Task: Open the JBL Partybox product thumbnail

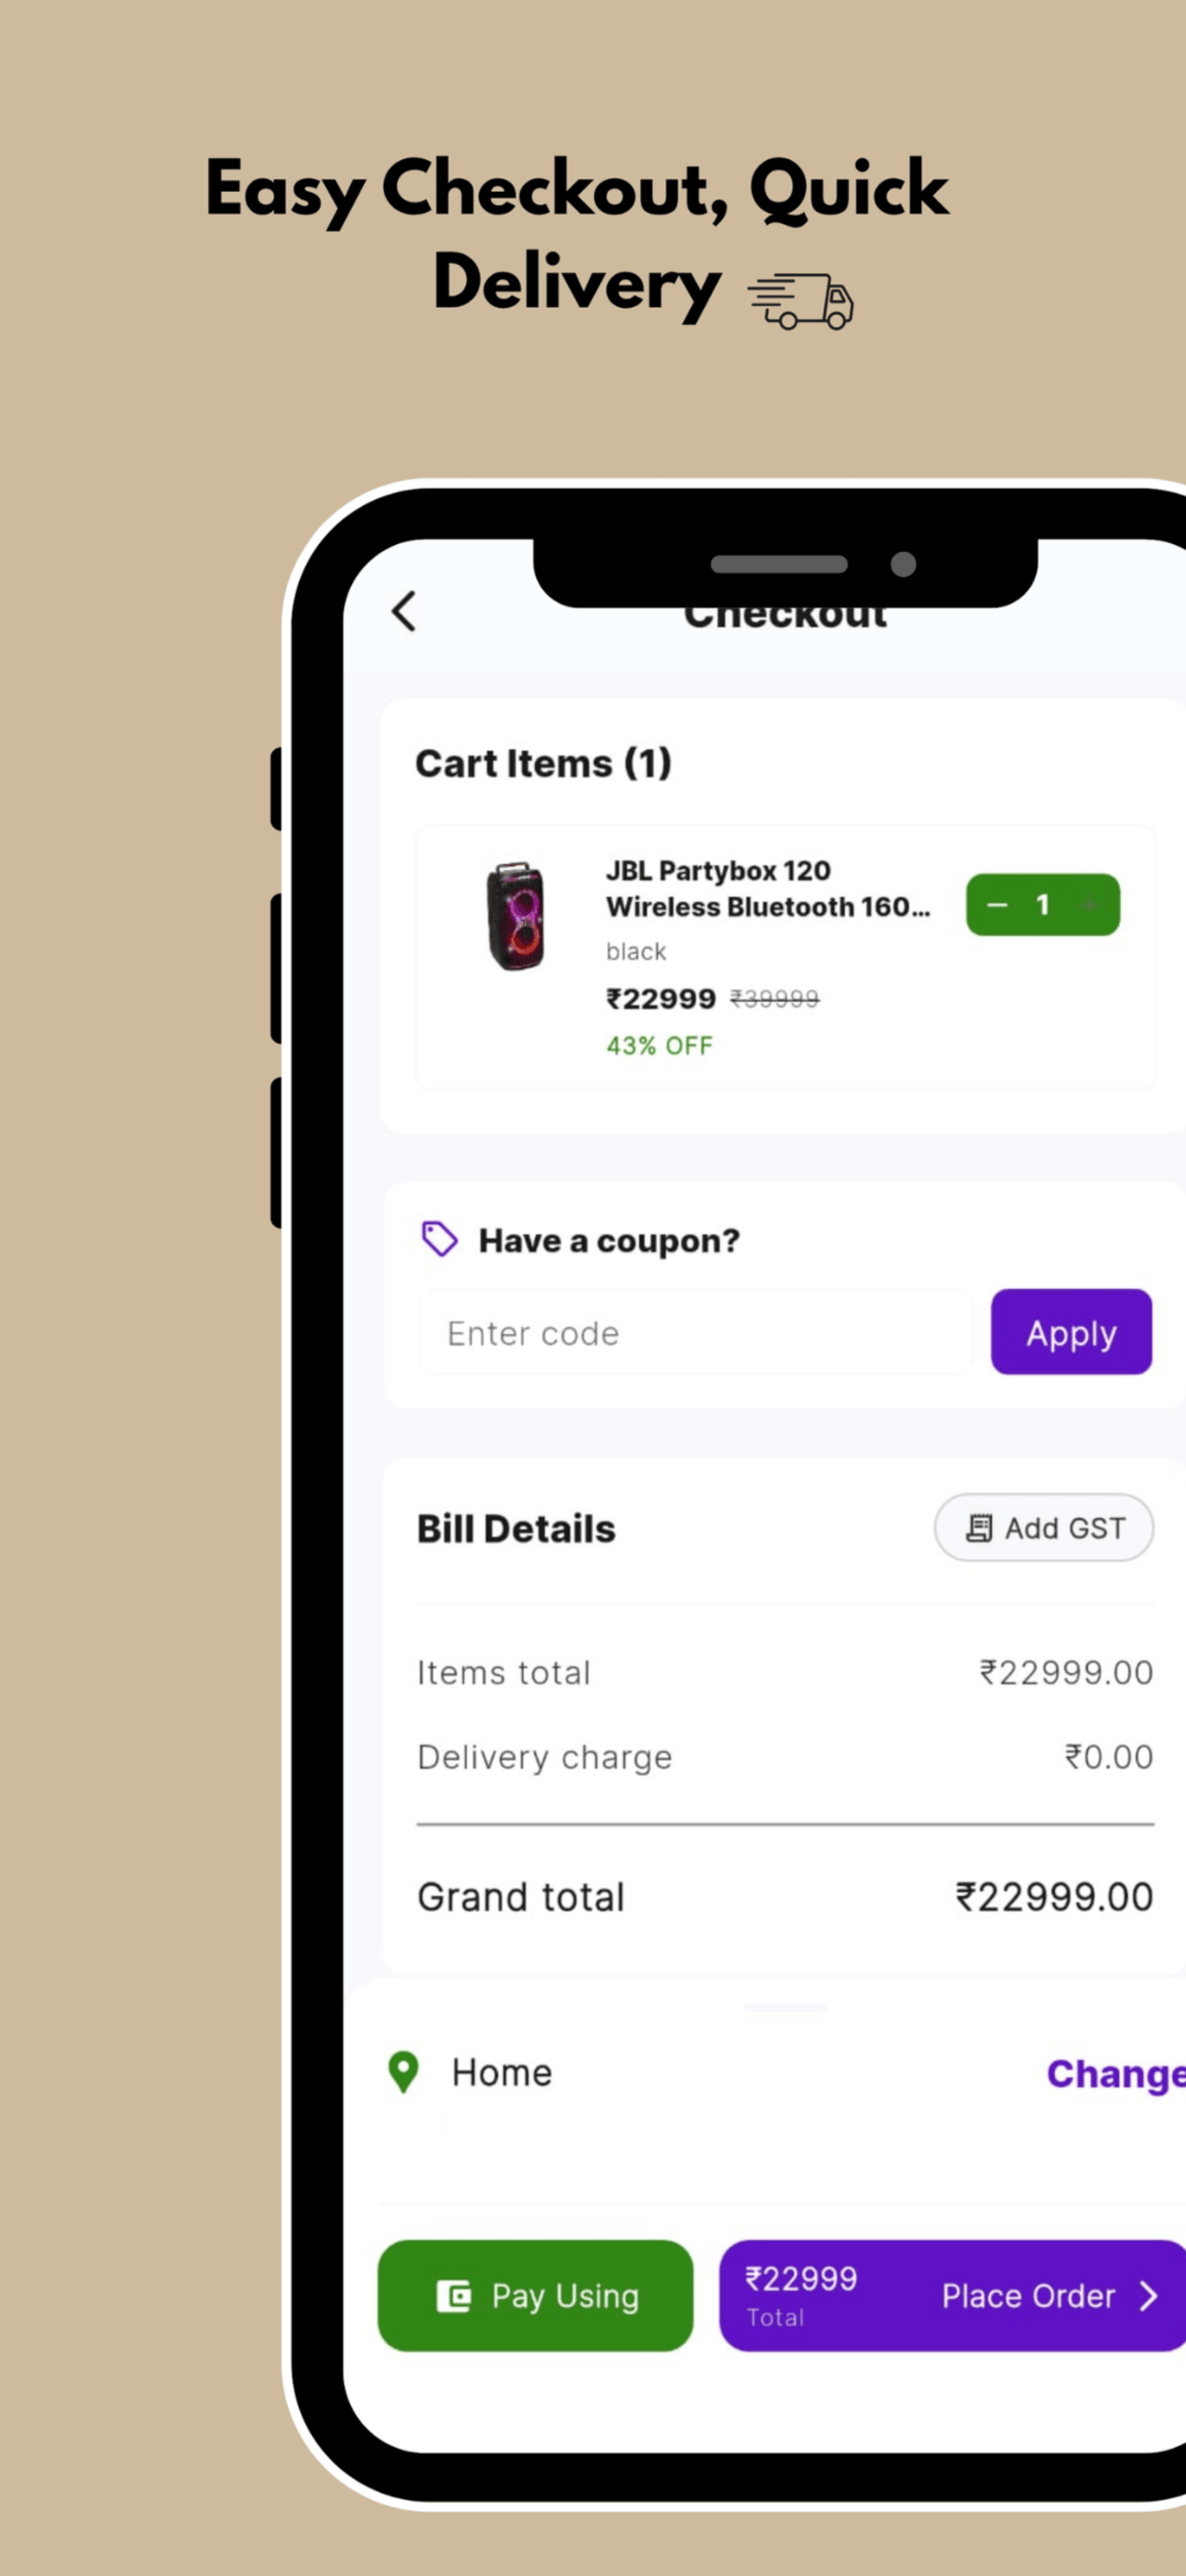Action: [515, 916]
